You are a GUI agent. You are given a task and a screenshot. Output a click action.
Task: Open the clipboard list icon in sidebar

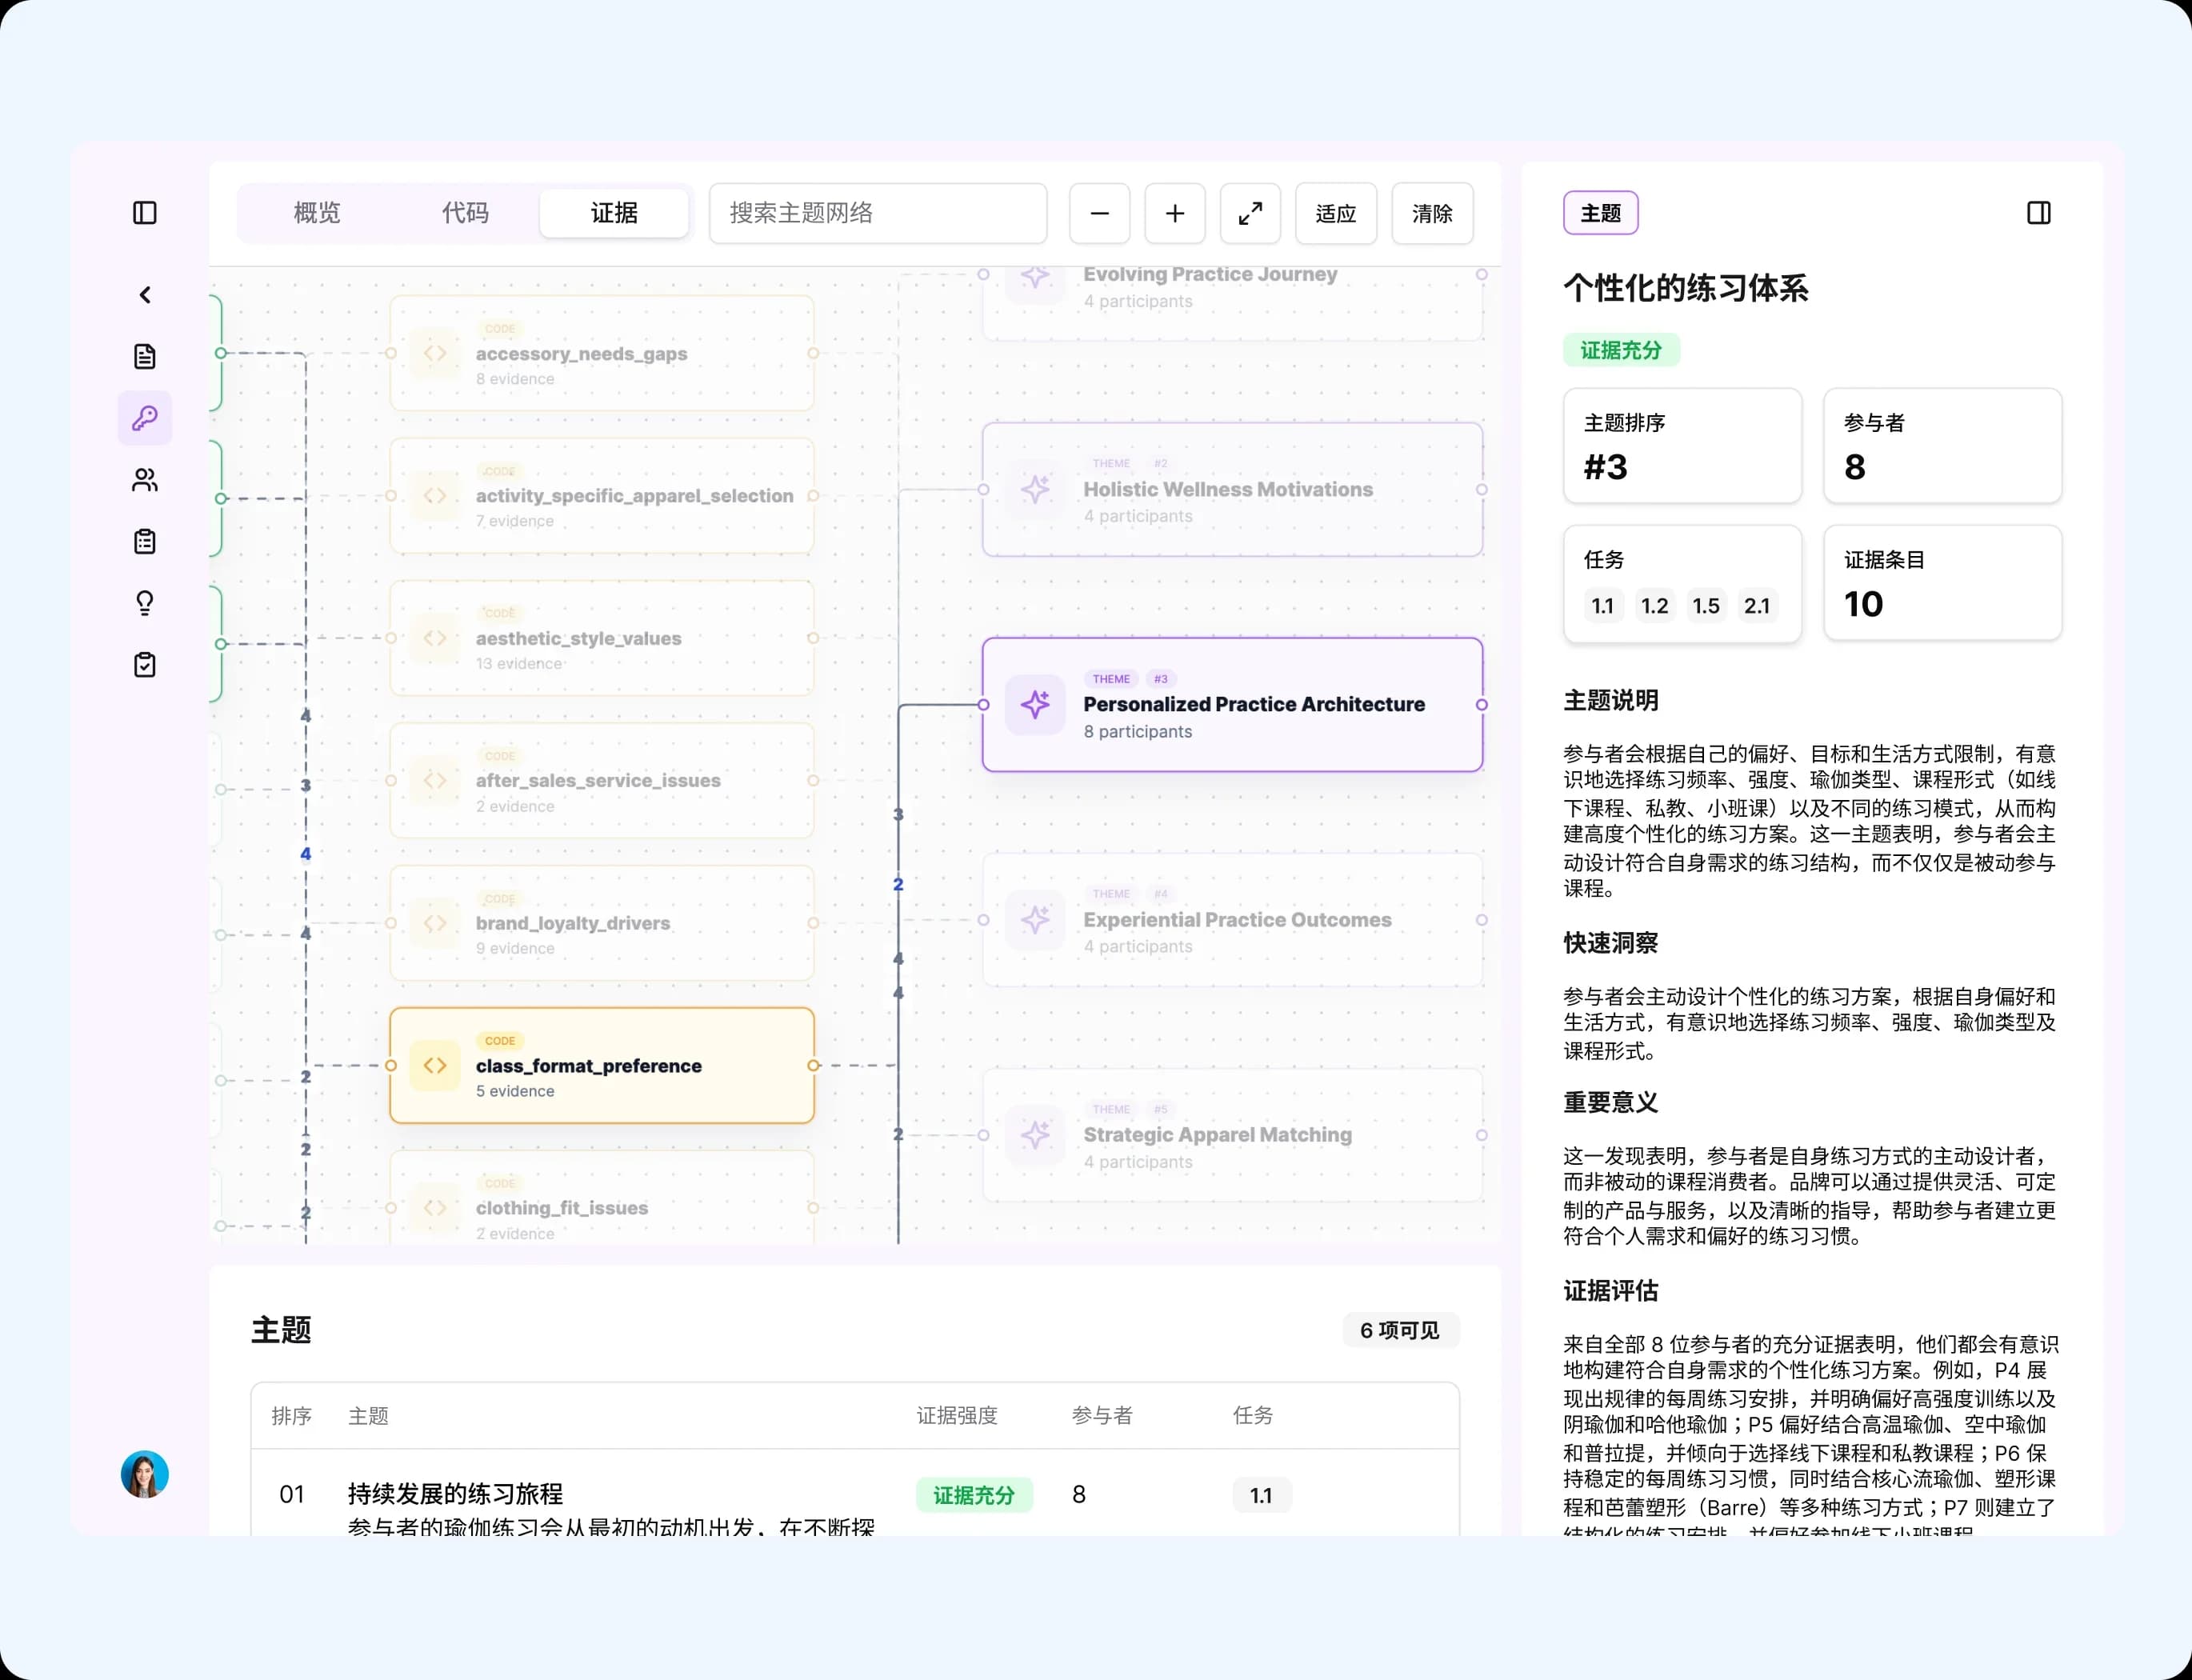[145, 542]
